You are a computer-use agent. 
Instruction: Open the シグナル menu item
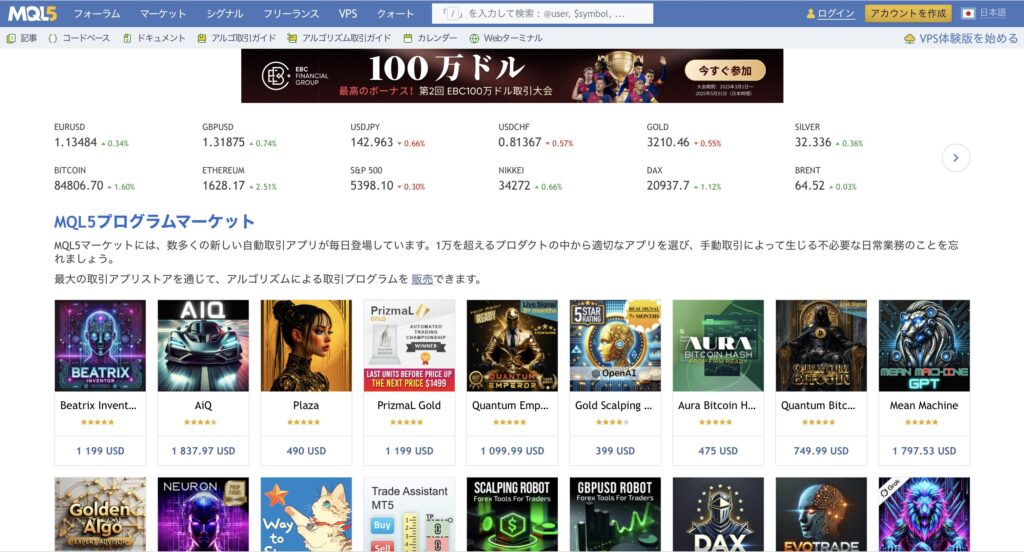point(224,14)
